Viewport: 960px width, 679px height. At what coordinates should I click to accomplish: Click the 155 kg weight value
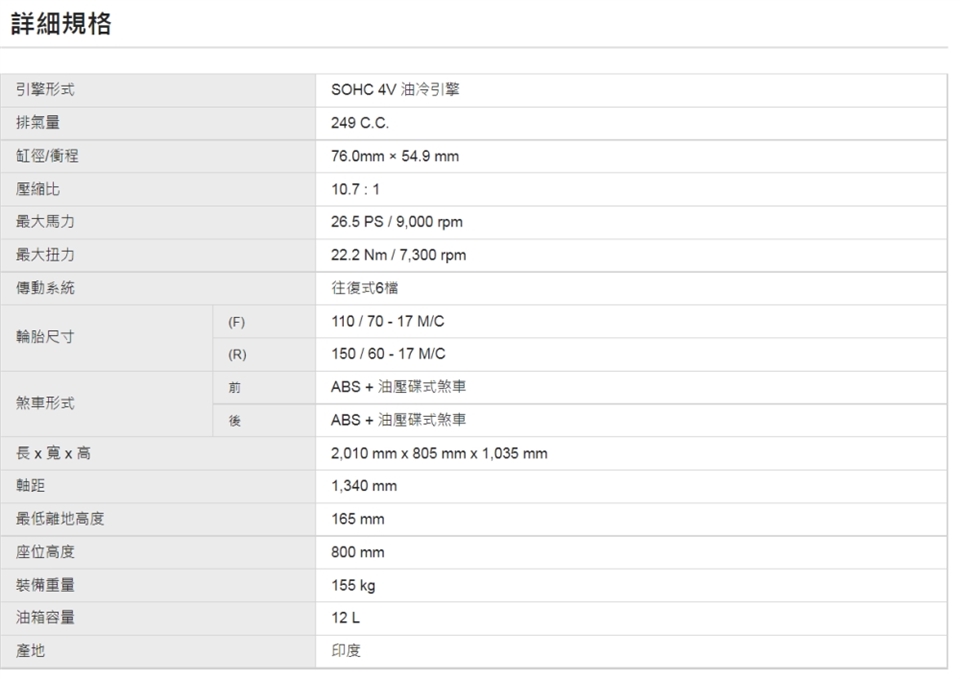tap(353, 585)
